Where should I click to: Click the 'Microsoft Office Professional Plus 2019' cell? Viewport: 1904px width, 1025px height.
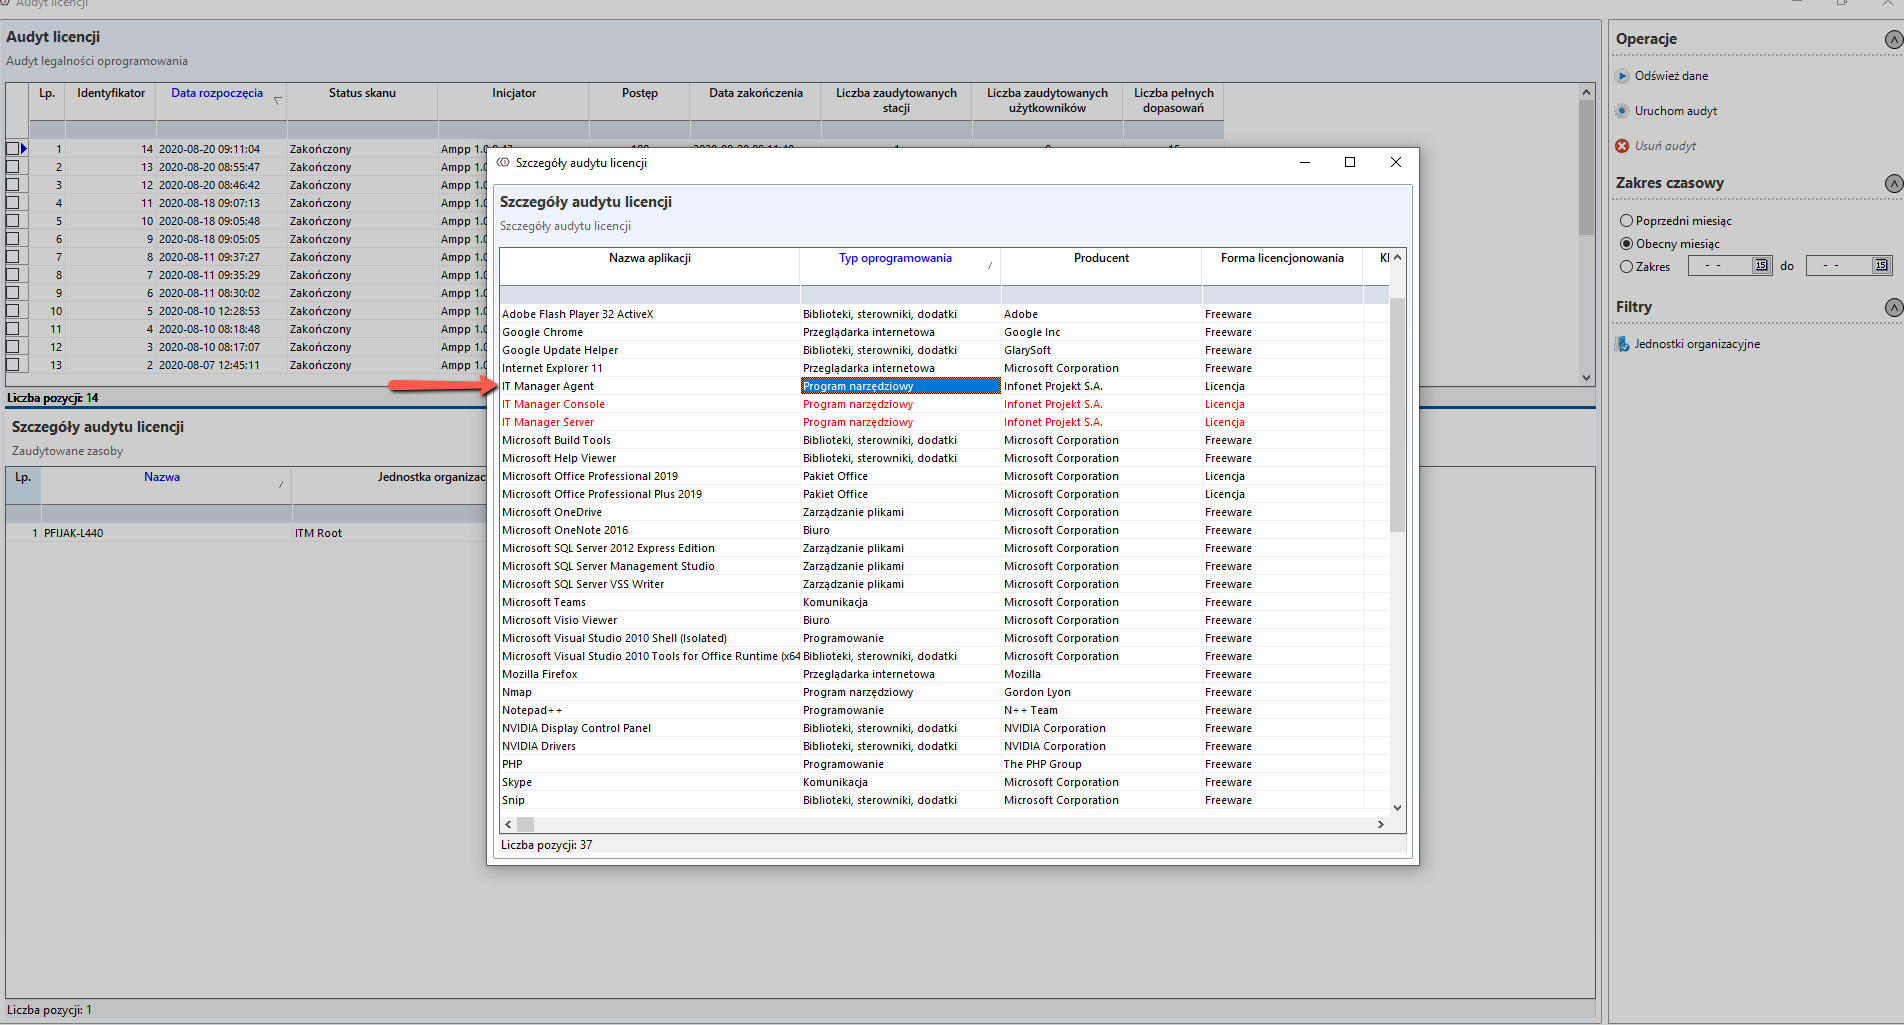pyautogui.click(x=650, y=494)
